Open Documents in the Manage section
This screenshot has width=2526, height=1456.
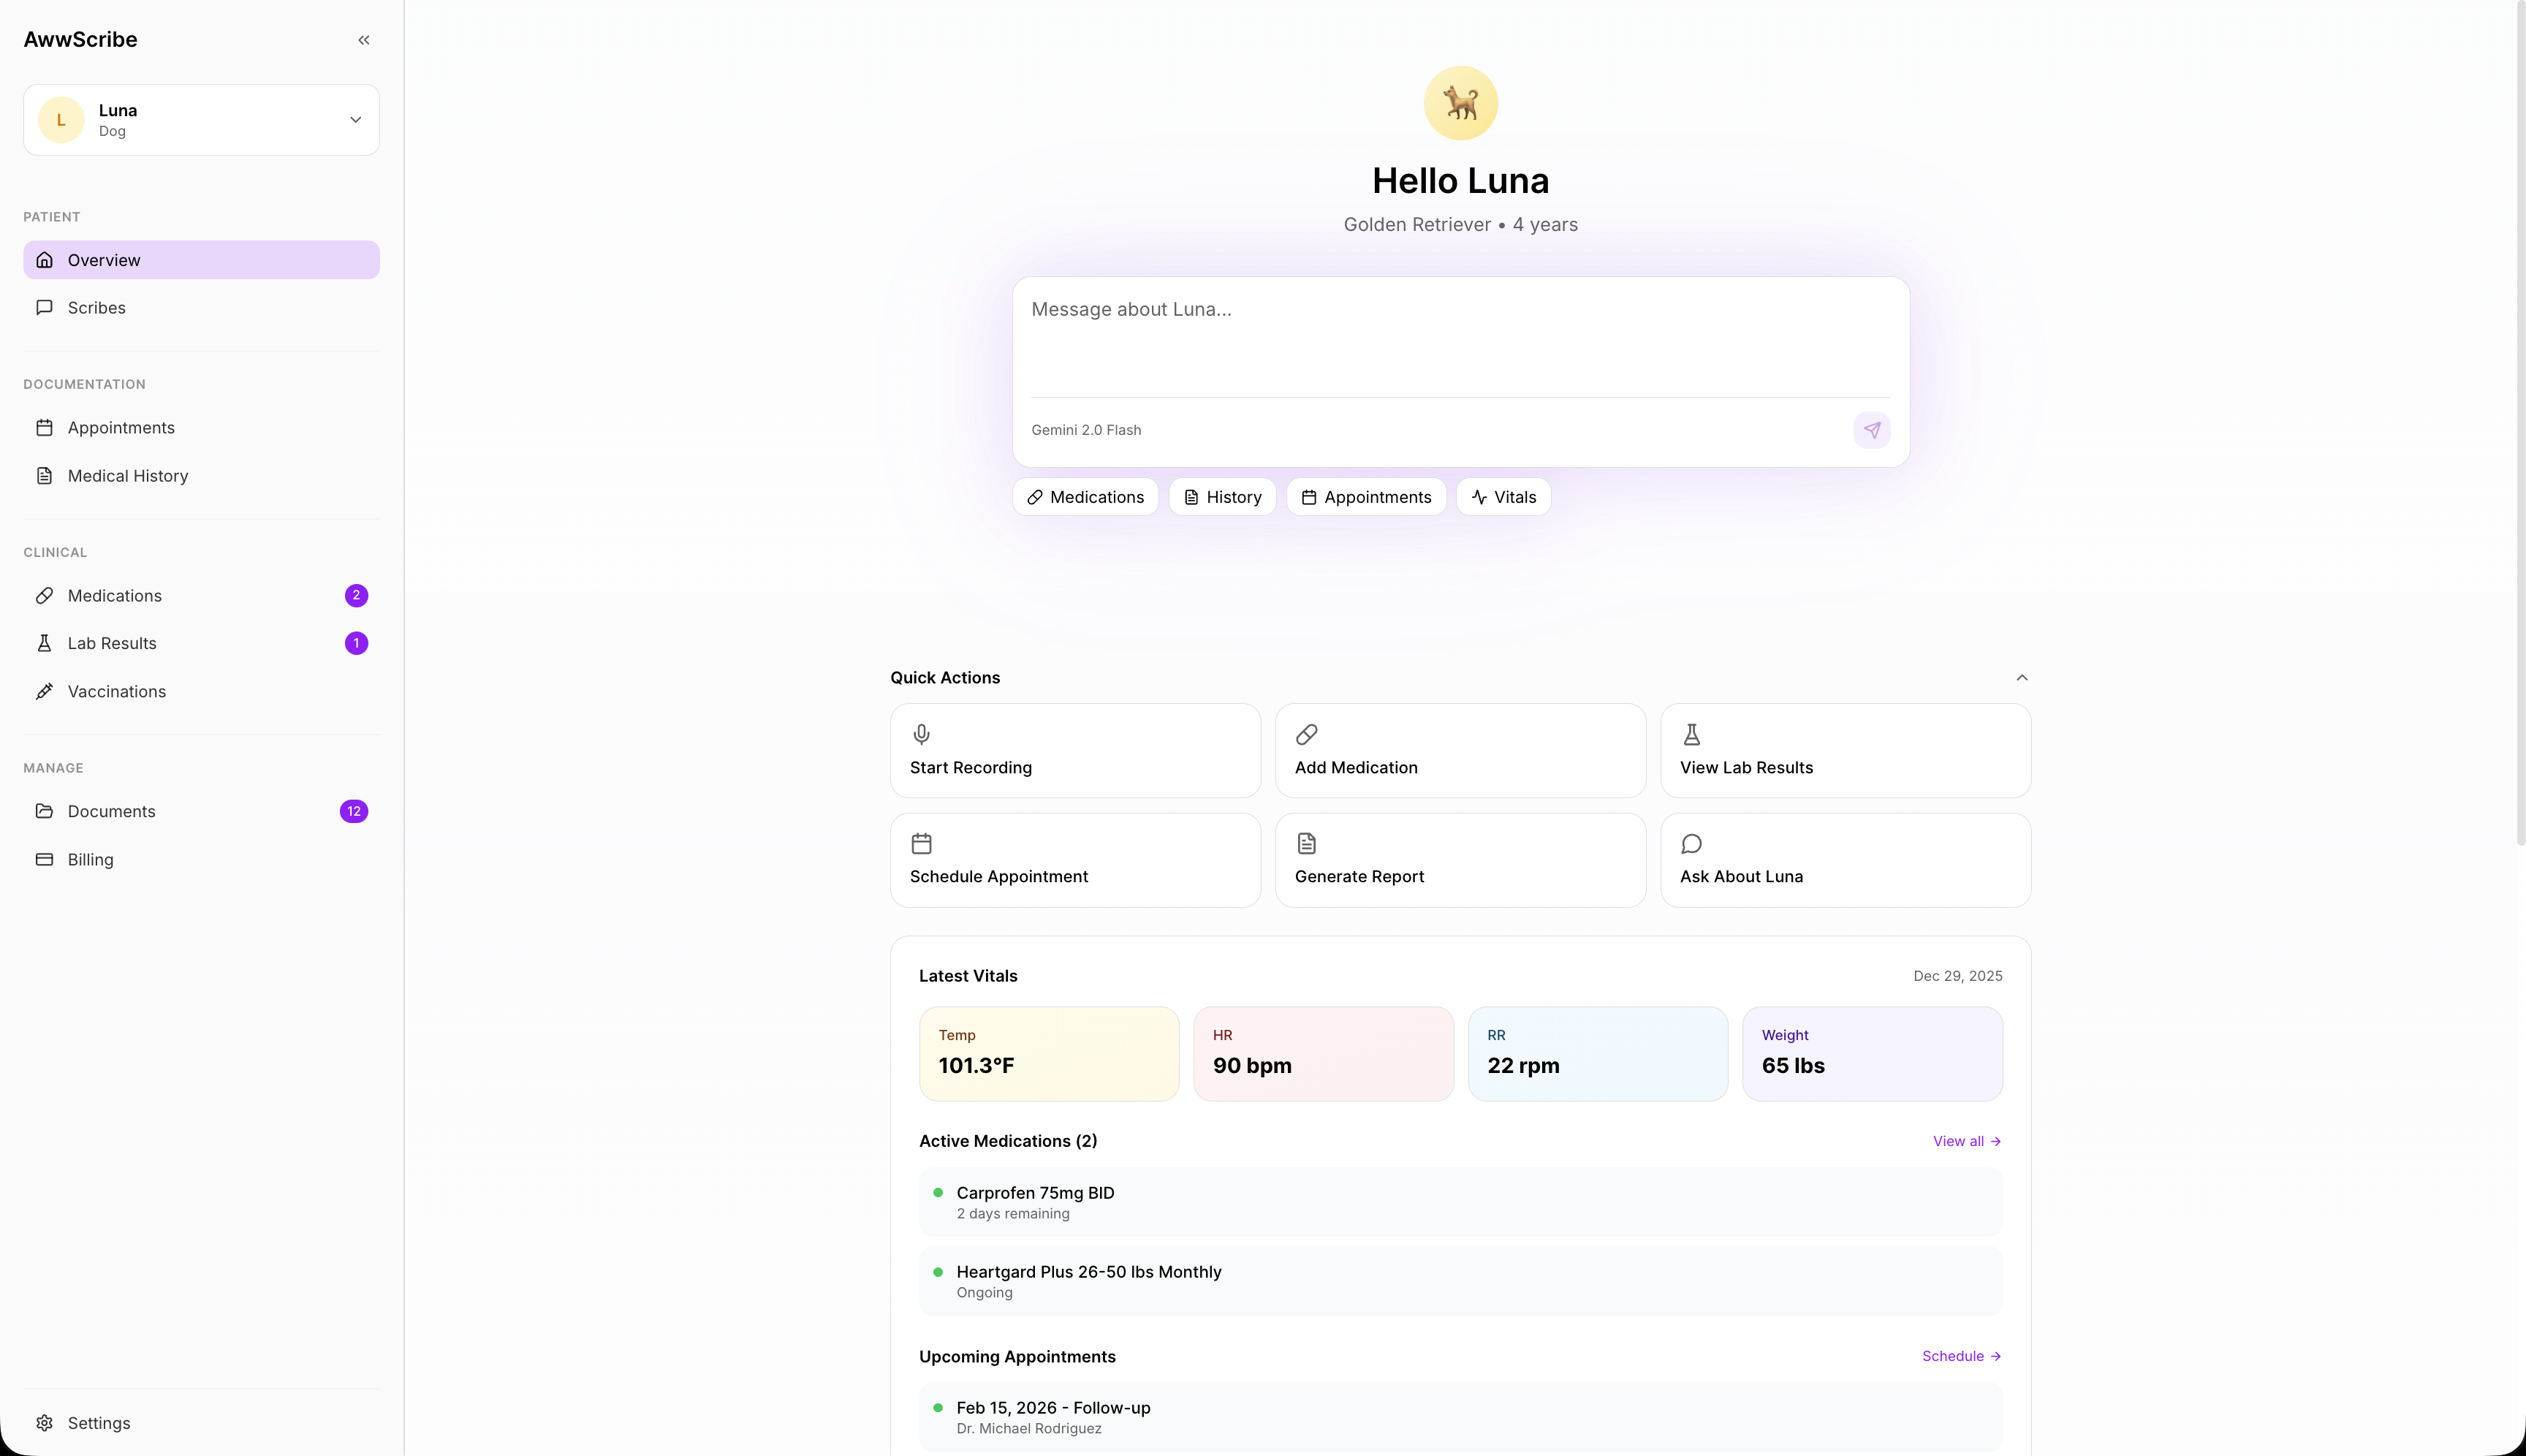tap(111, 811)
